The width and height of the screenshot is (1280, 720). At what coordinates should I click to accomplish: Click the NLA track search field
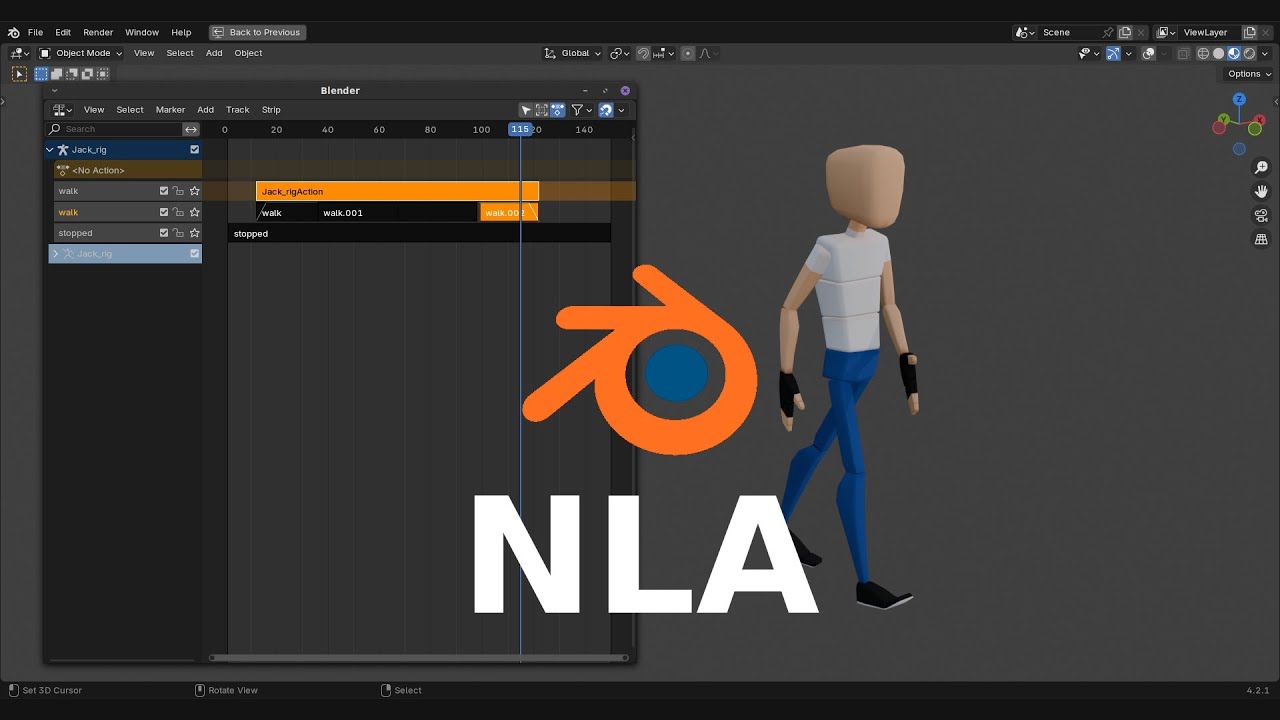point(116,129)
